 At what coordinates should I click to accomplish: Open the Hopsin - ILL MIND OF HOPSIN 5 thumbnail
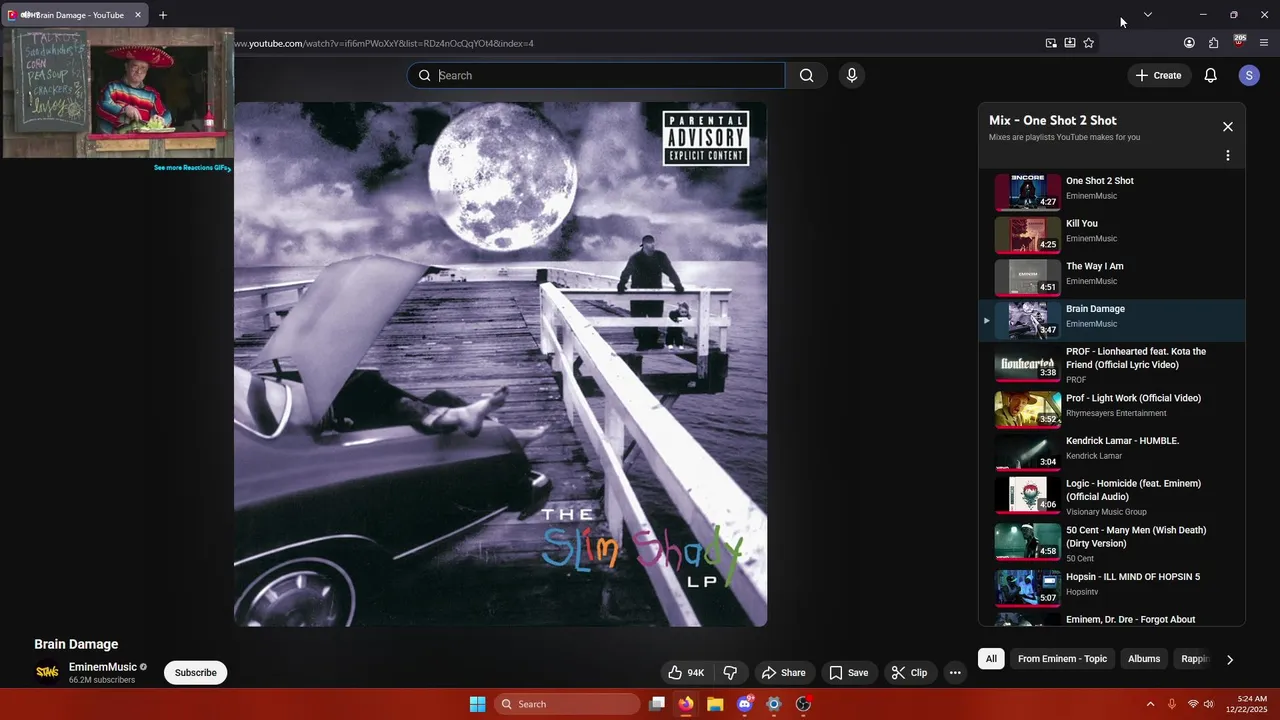(x=1027, y=588)
